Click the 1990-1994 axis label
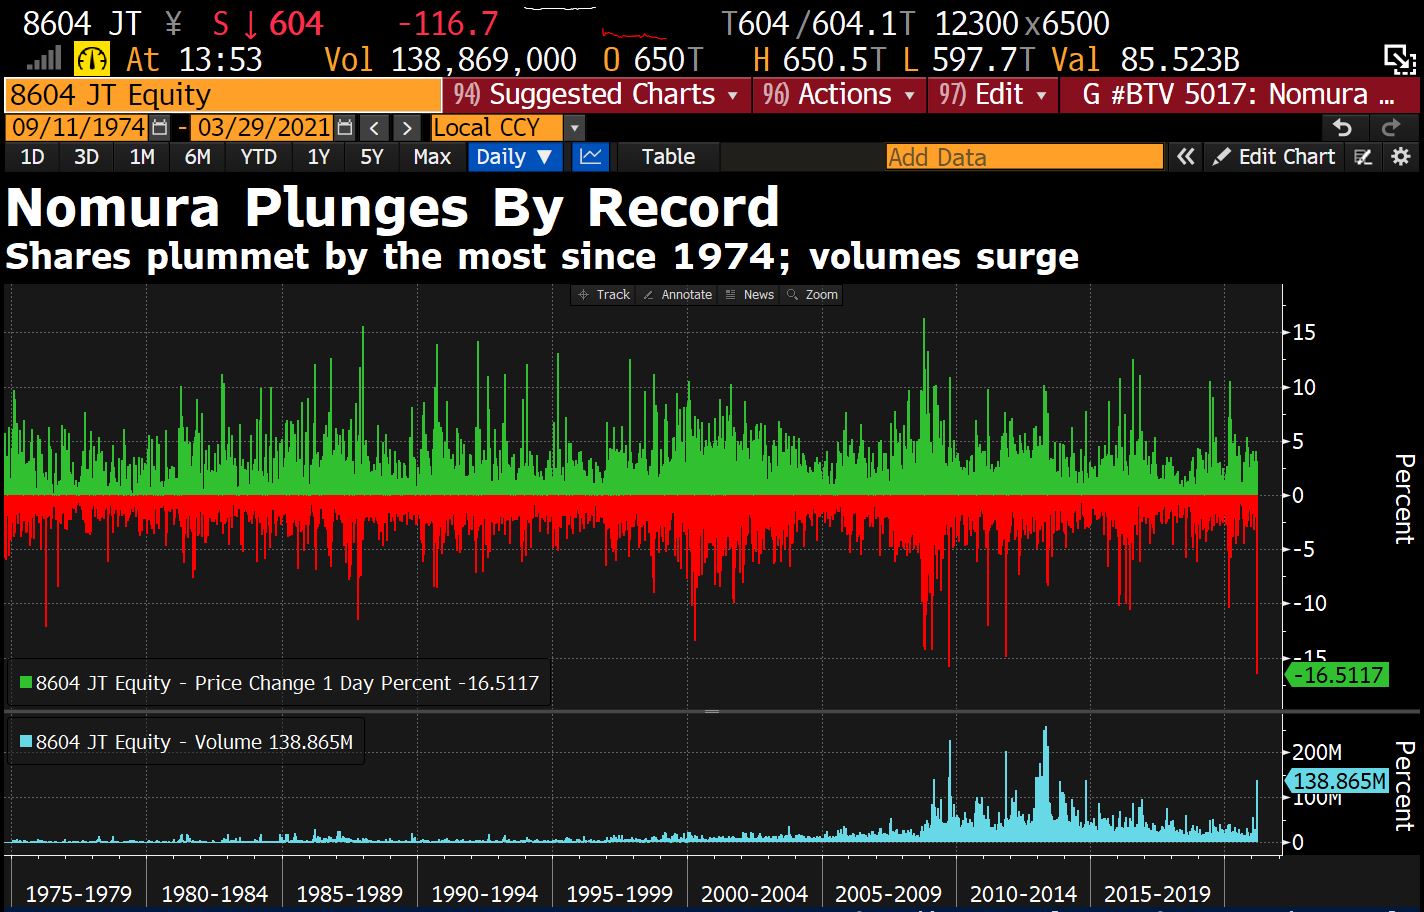1424x912 pixels. 484,894
